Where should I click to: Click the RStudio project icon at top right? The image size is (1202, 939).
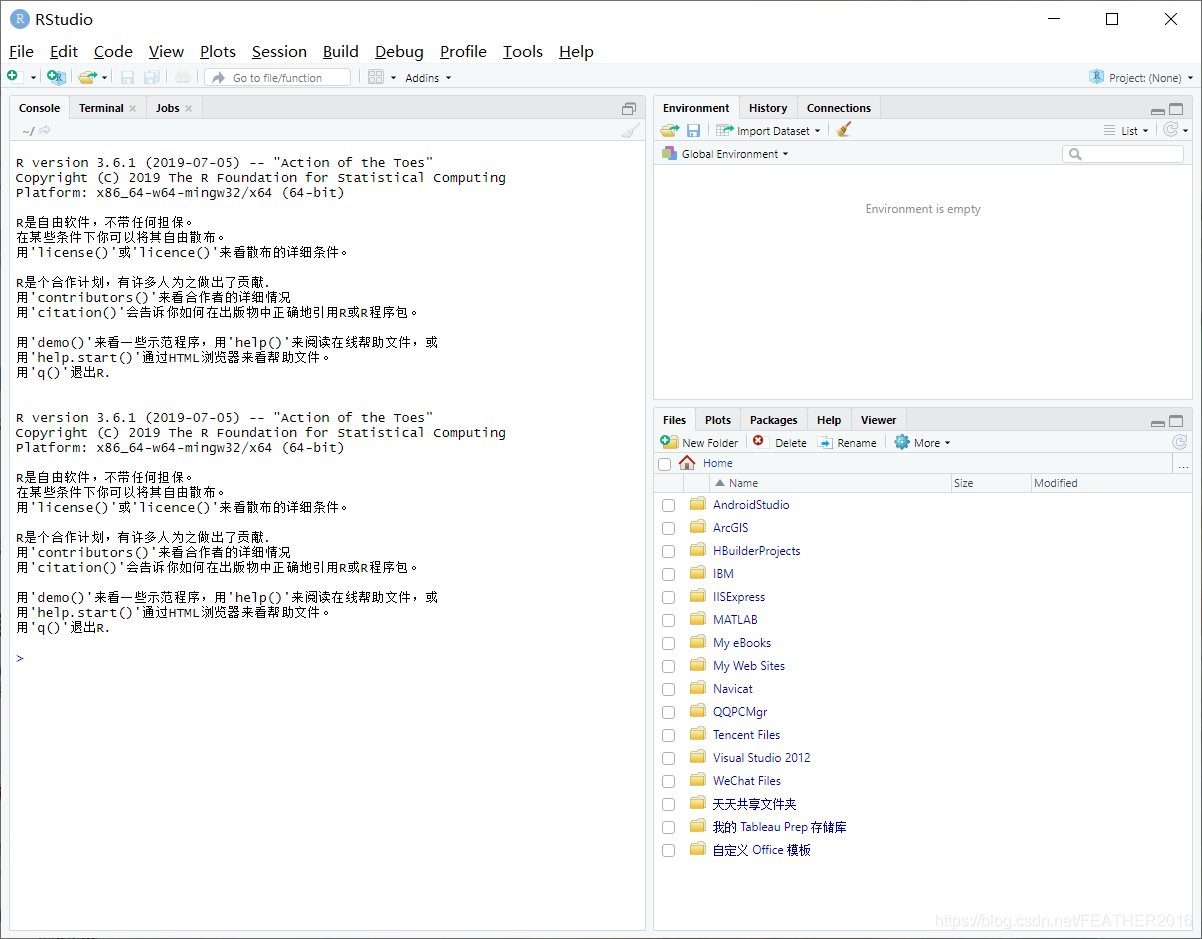pos(1097,77)
